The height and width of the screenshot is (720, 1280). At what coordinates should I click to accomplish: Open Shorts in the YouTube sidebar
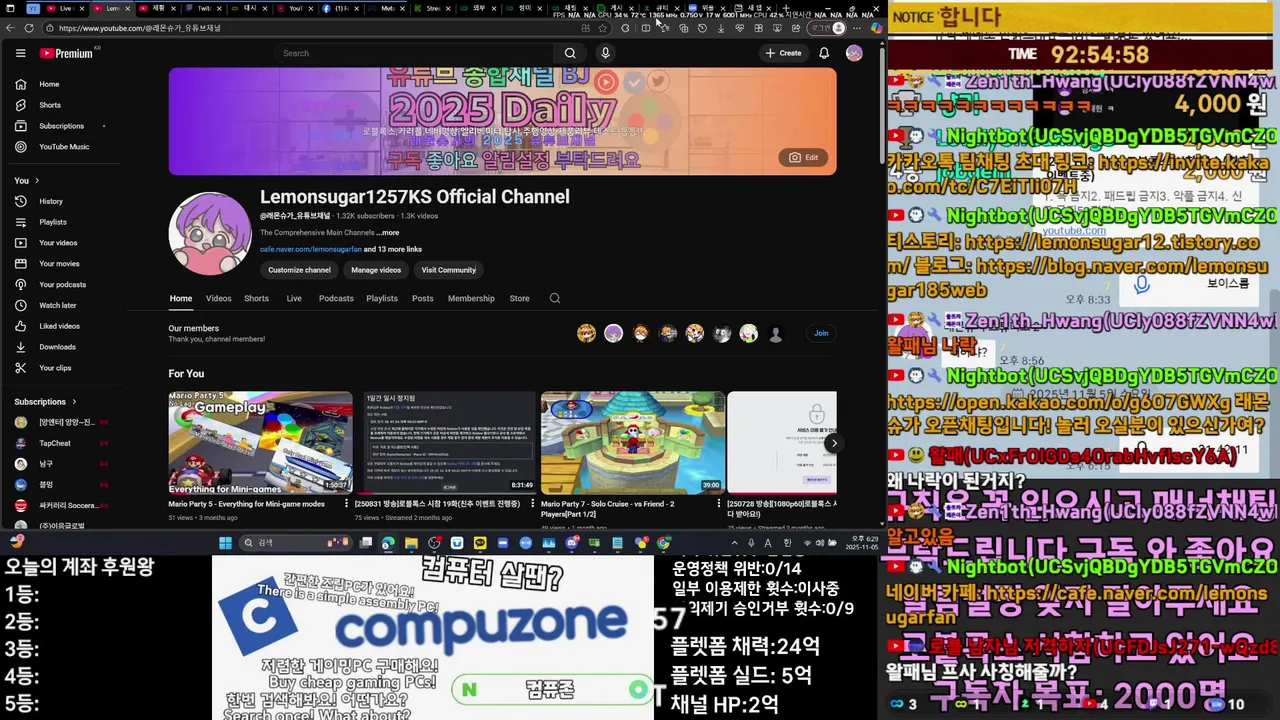pos(50,105)
